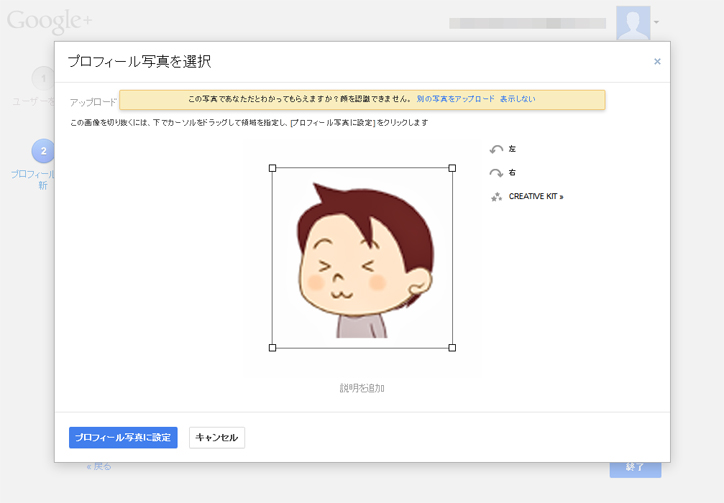The height and width of the screenshot is (503, 724).
Task: Click 別の写真をアップロード link
Action: [455, 99]
